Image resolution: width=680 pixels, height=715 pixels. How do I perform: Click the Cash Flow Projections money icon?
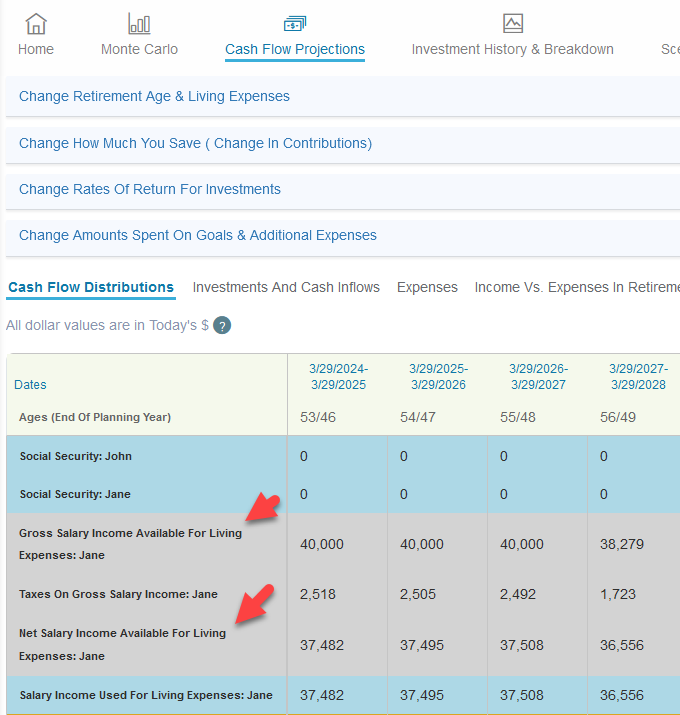295,24
